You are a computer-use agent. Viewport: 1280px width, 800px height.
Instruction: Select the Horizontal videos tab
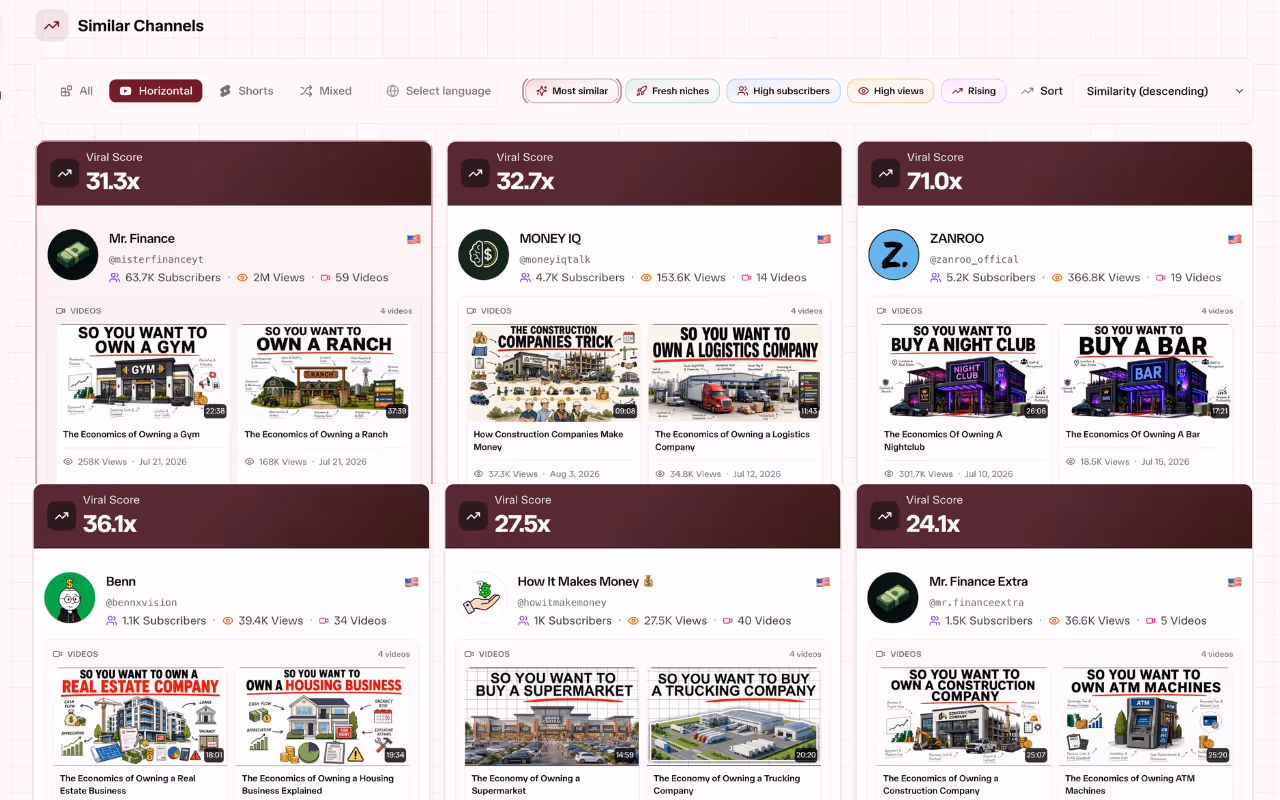pos(156,91)
